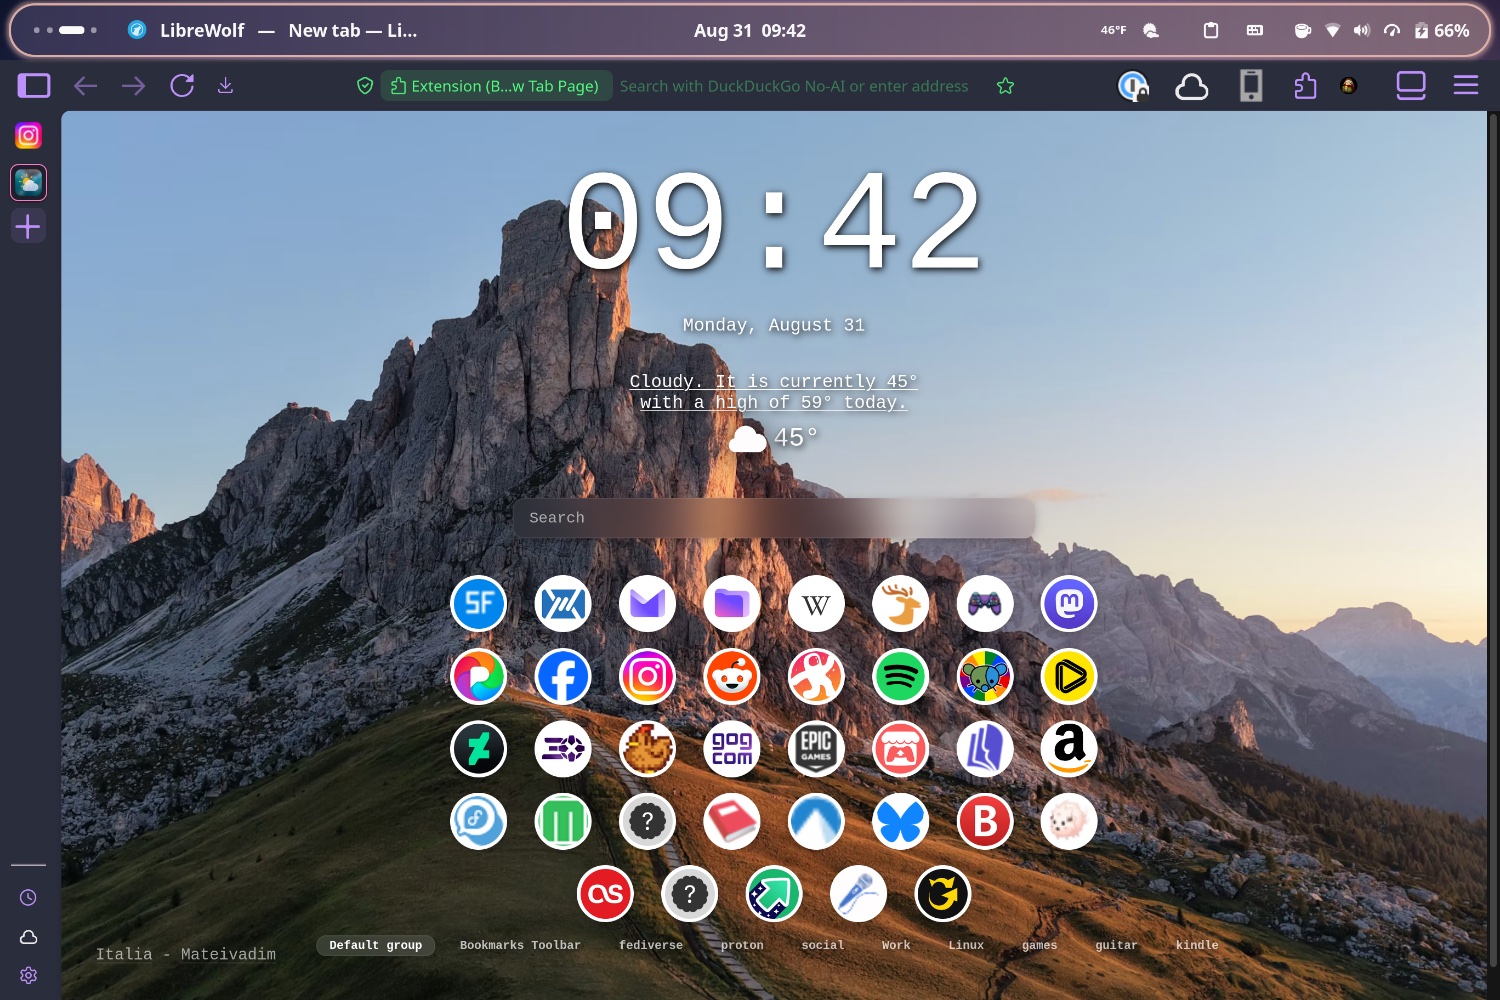Open the DeviantArt shortcut
The image size is (1500, 1000).
click(x=479, y=749)
